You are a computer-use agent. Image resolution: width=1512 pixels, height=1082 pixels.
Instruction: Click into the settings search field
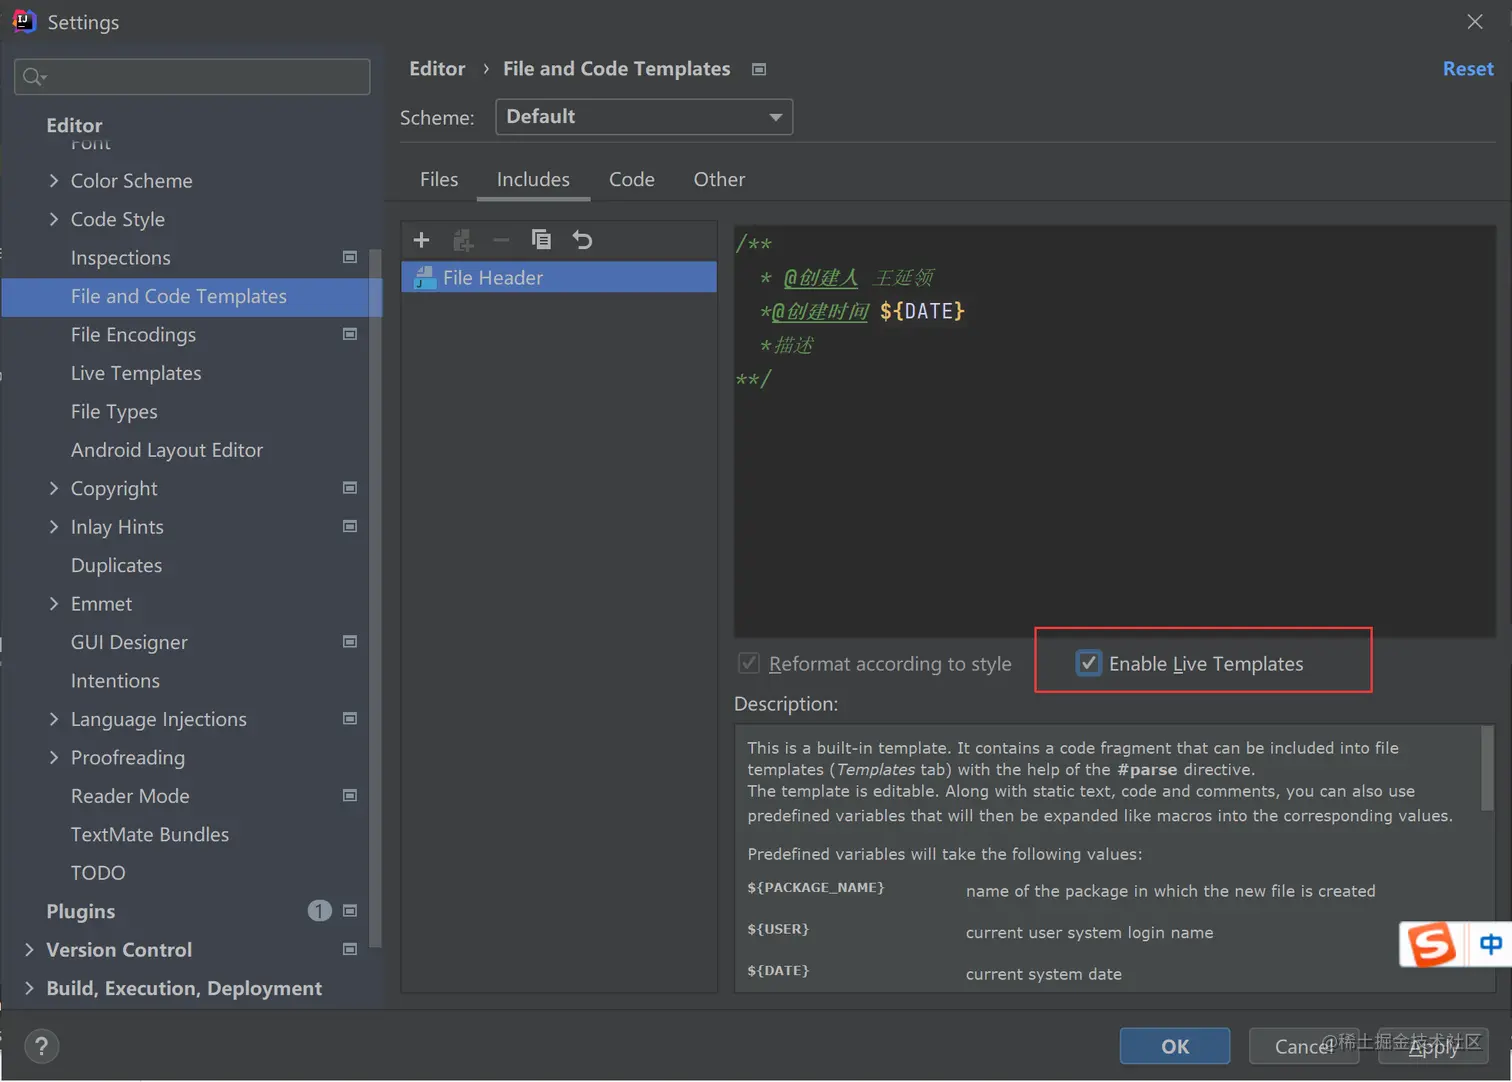coord(192,77)
